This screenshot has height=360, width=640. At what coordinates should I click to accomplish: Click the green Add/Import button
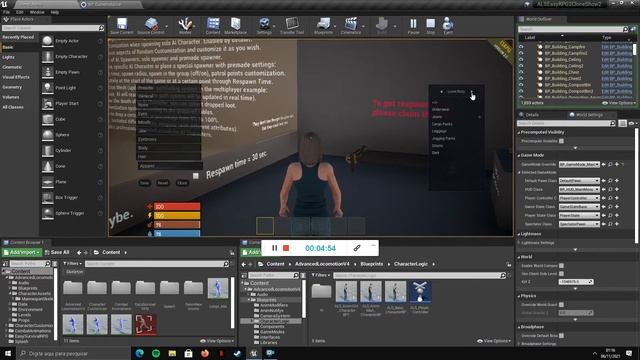[x=22, y=253]
